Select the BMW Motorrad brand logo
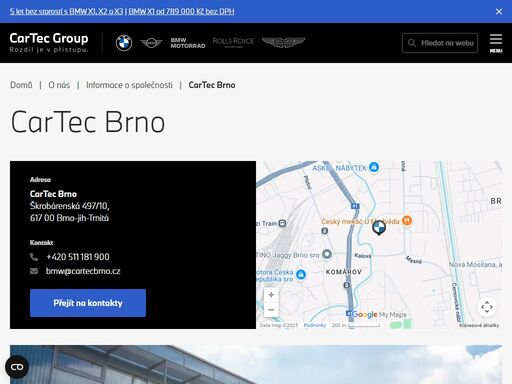Viewport: 512px width, 384px height. (188, 43)
